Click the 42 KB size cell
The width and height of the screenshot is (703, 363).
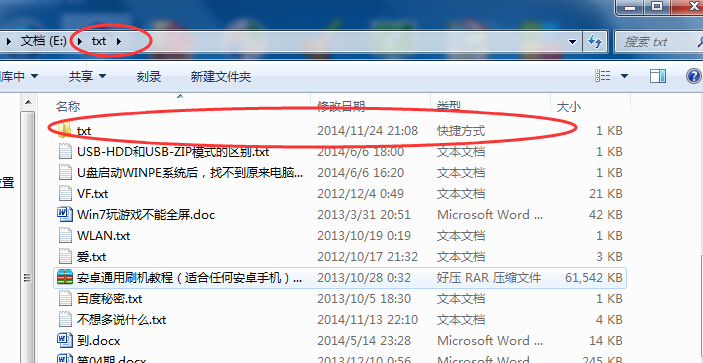click(606, 215)
